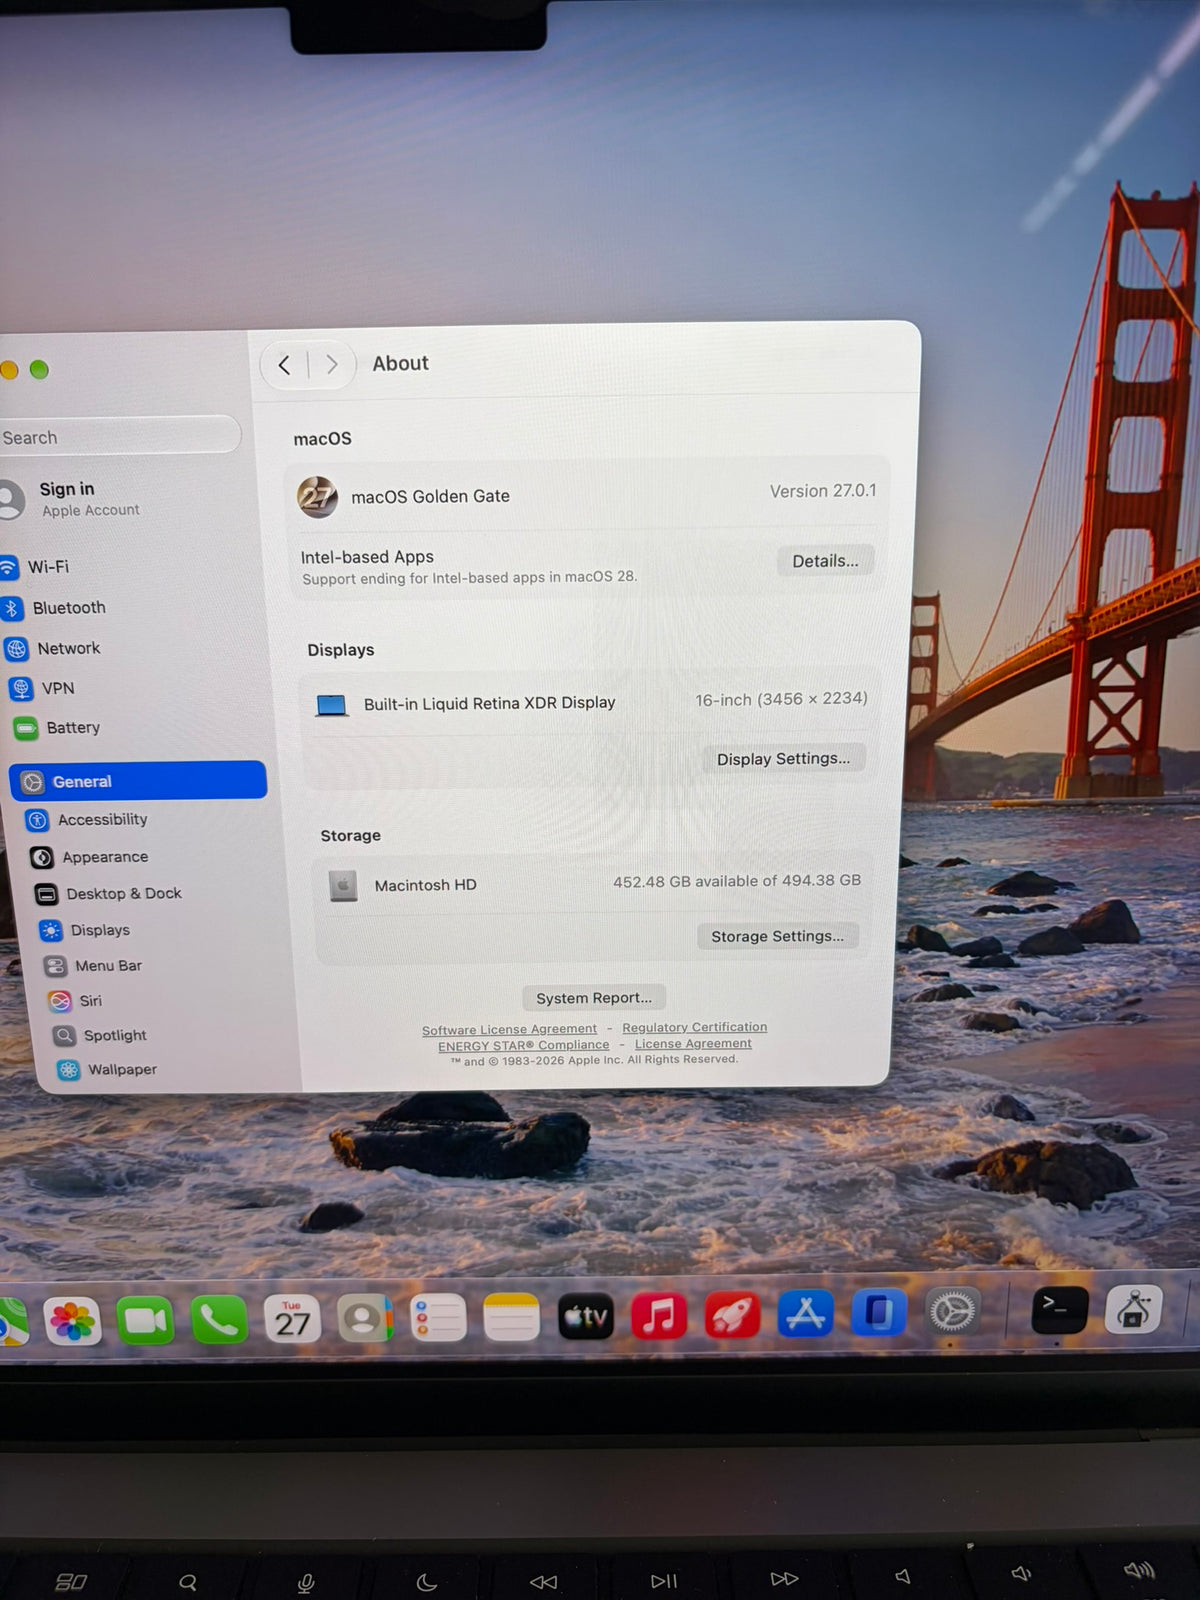Open the License Agreement link after ENERGY STAR
Screen dimensions: 1200x1600
pos(693,1043)
